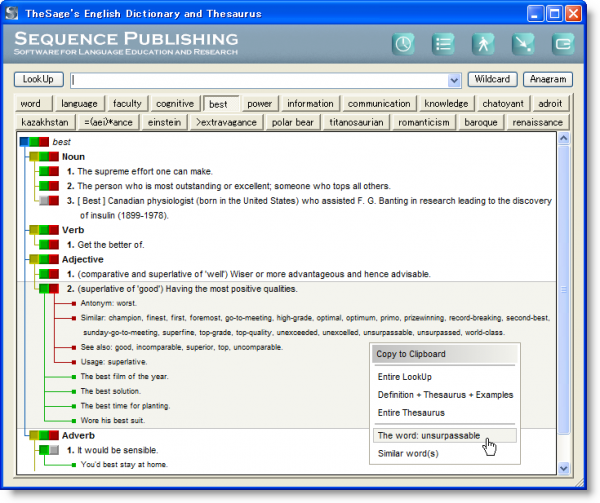
Task: Select the '=(aei)*ance' wildcard tab
Action: click(108, 122)
